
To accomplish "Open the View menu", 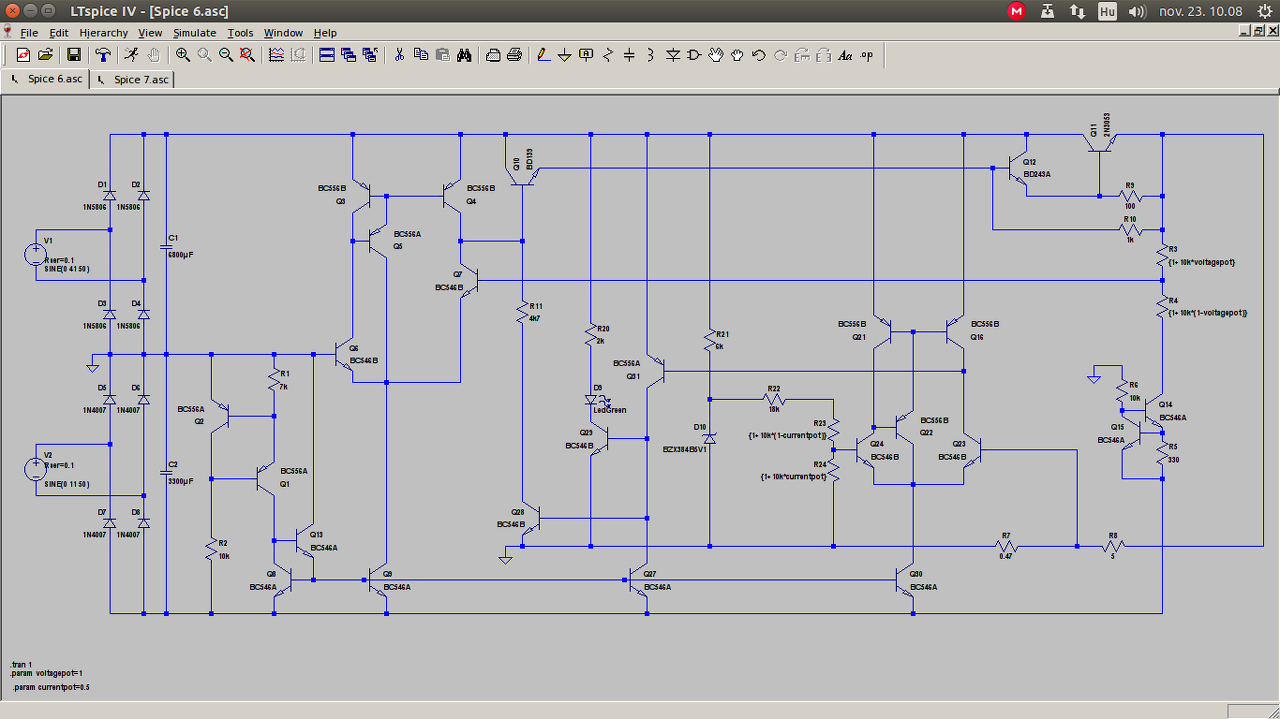I will pyautogui.click(x=150, y=33).
